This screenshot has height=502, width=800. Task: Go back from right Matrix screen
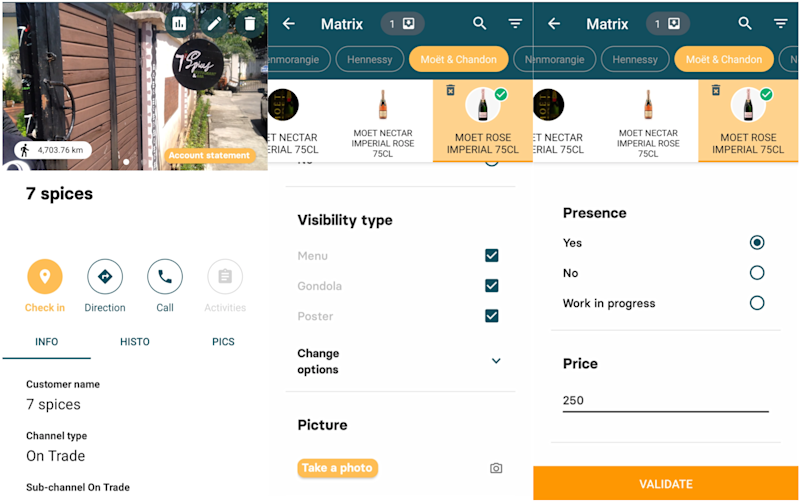(x=555, y=23)
